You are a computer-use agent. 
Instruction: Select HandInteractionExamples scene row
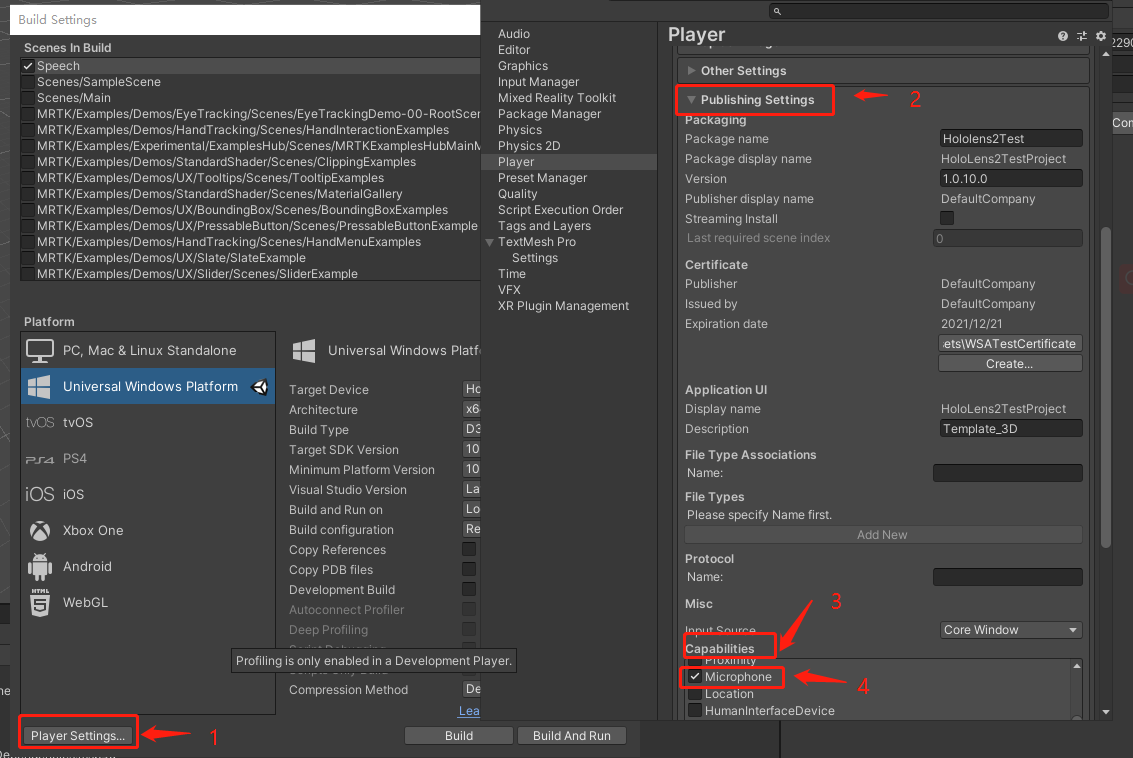coord(251,130)
